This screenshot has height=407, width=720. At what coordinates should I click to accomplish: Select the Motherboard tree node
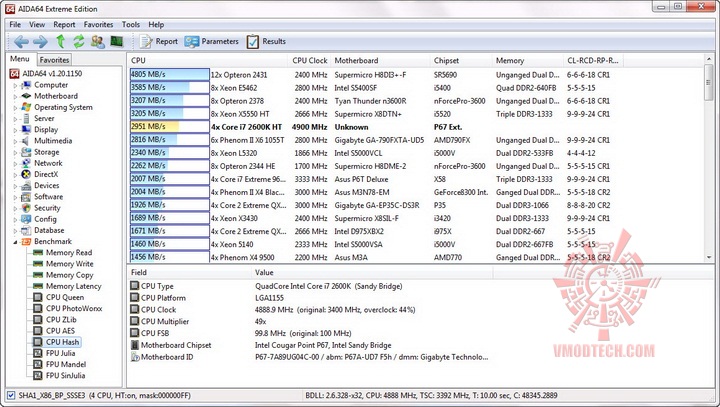[56, 96]
